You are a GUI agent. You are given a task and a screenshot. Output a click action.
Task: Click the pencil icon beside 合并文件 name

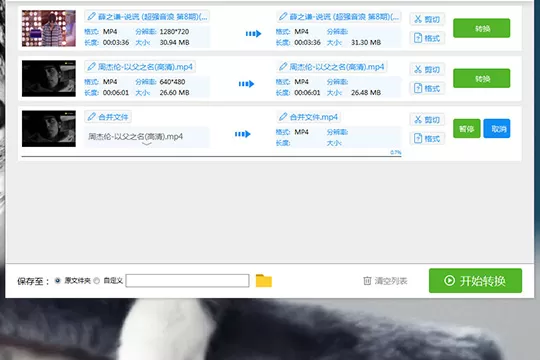click(x=91, y=117)
